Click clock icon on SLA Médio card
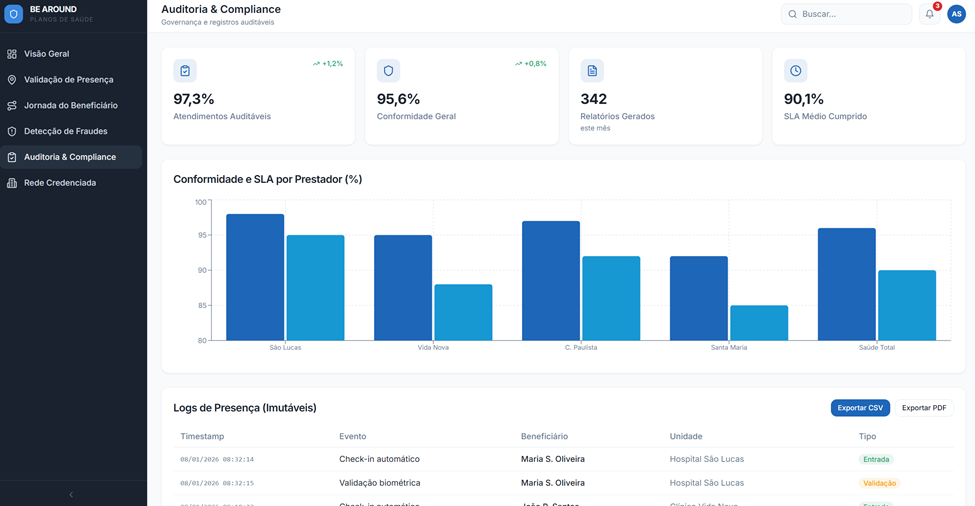 click(x=795, y=71)
